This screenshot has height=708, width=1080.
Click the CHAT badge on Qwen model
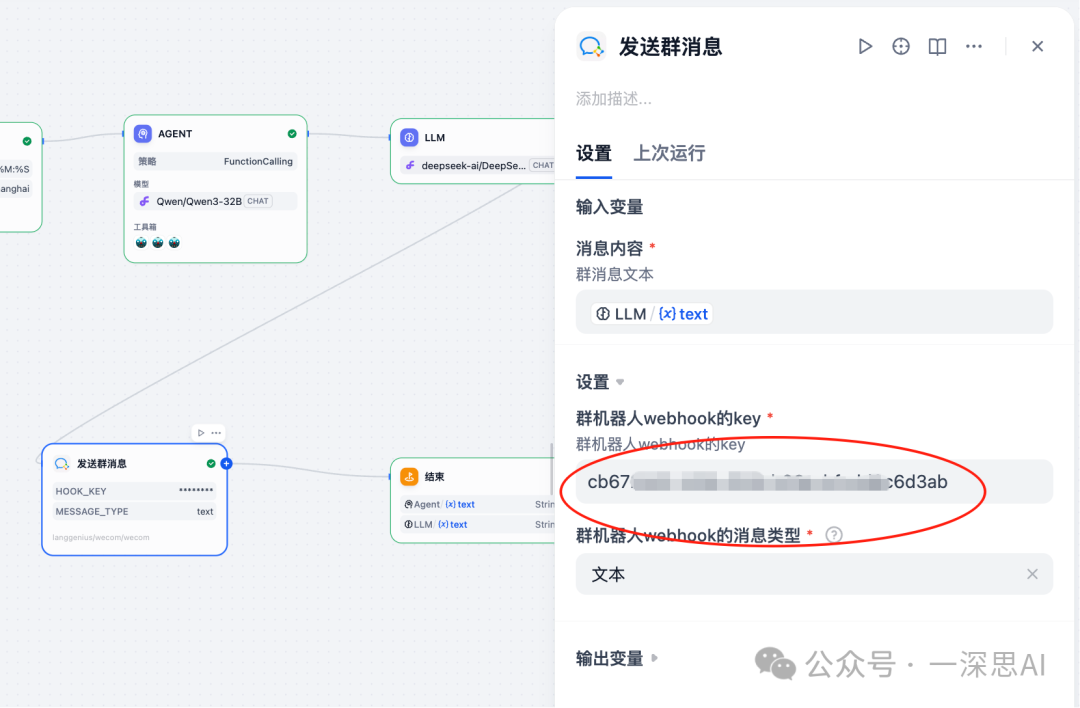258,201
